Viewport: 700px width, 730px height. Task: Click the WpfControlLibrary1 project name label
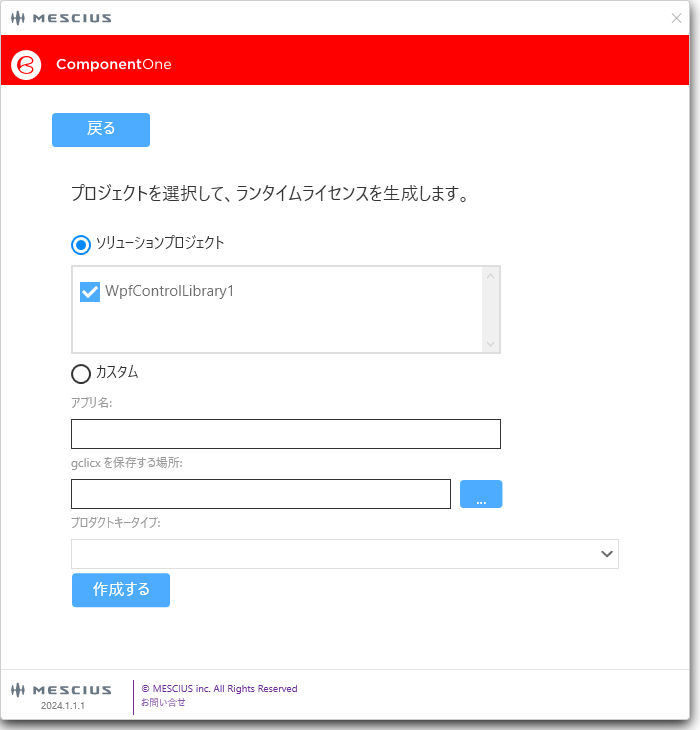[x=169, y=292]
